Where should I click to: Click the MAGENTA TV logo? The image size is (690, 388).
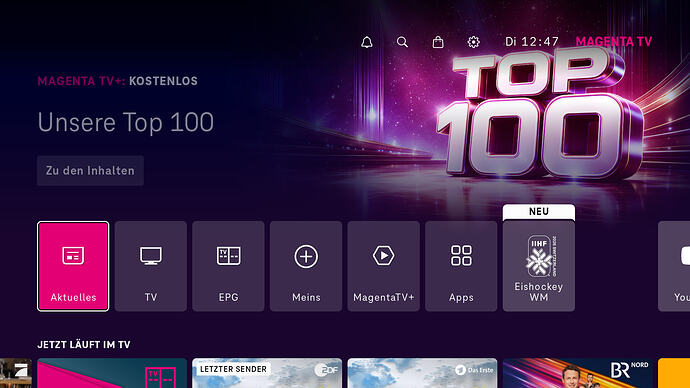(x=614, y=42)
